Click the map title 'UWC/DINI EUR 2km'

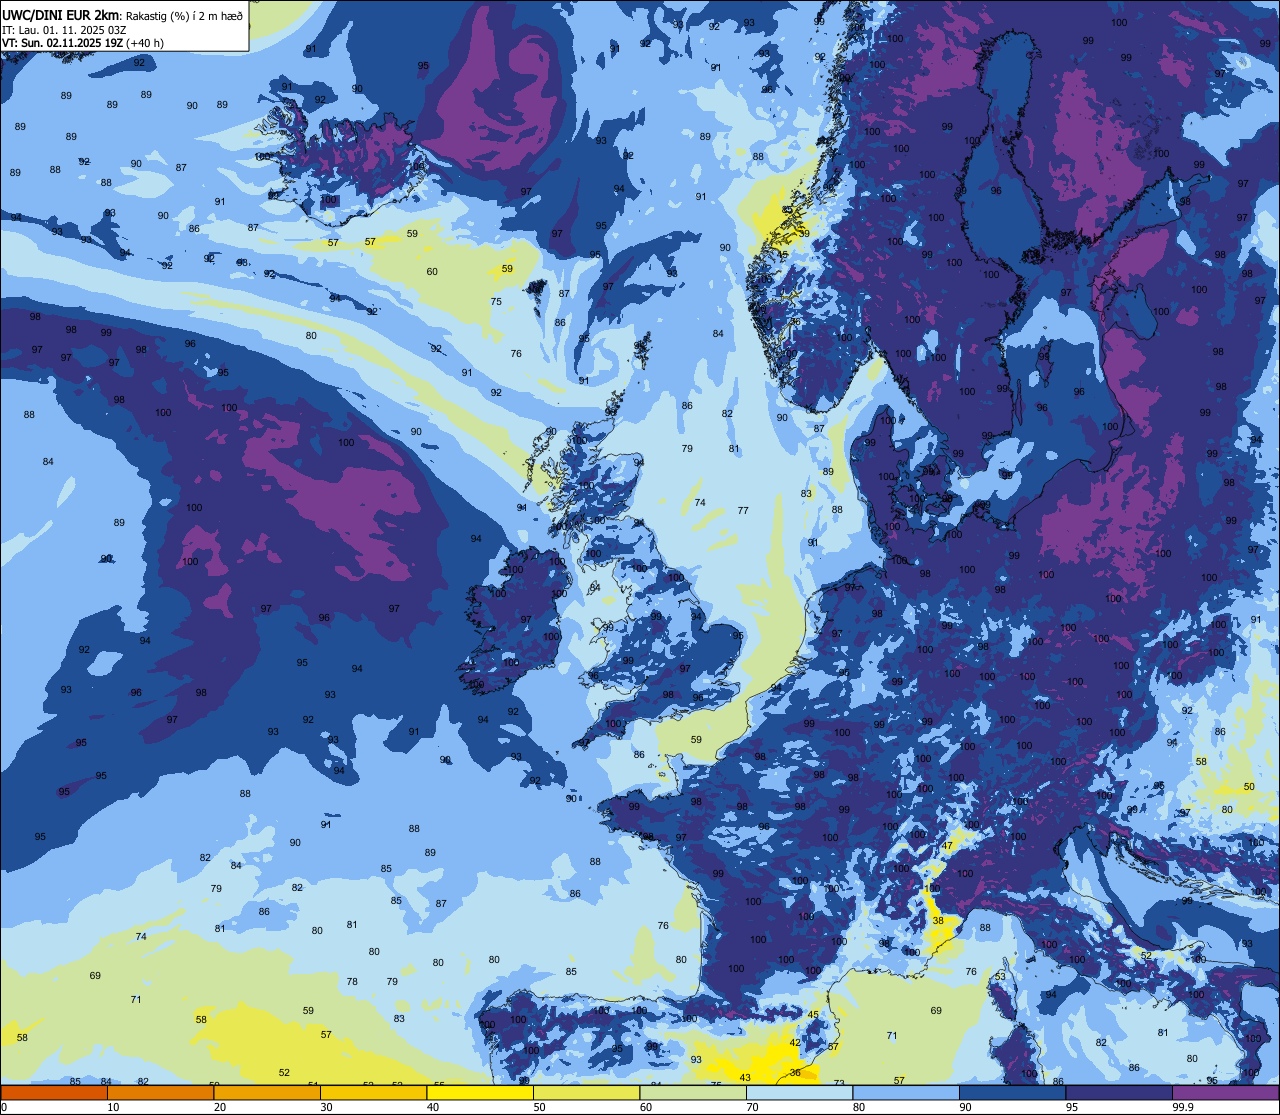click(62, 15)
